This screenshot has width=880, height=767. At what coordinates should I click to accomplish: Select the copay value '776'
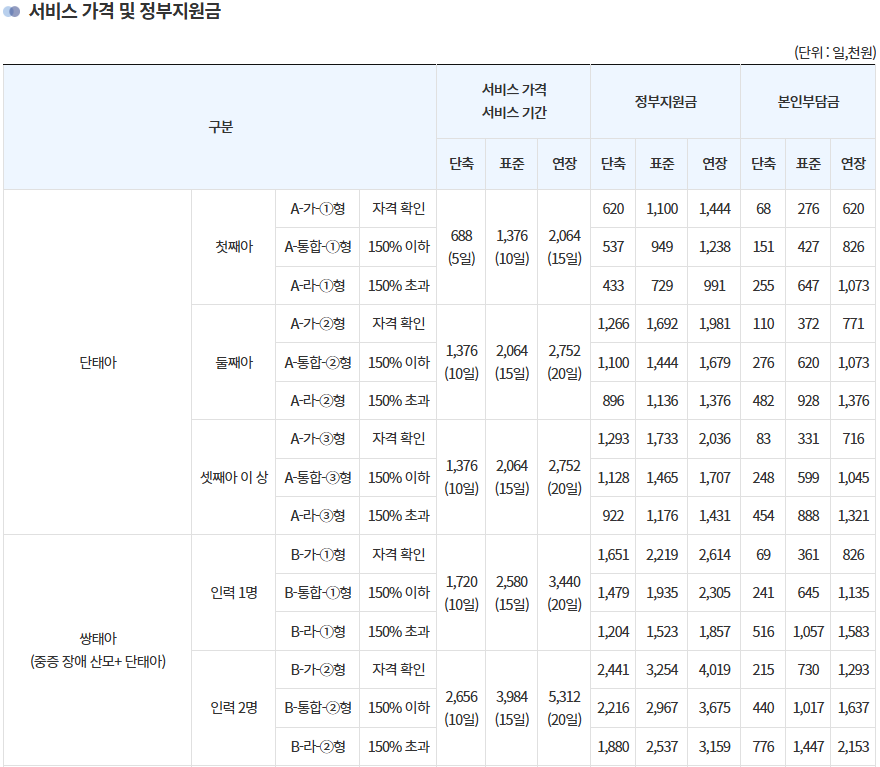pyautogui.click(x=763, y=747)
